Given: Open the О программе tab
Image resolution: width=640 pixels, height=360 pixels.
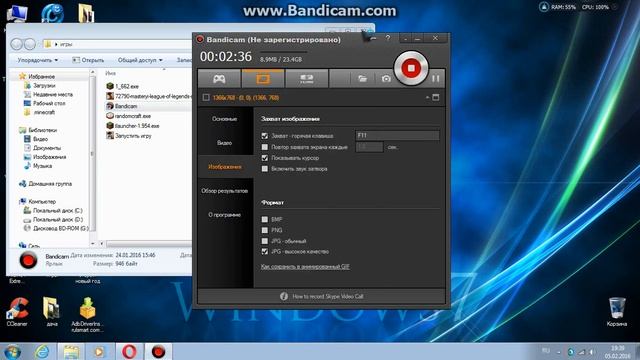Looking at the screenshot, I should tap(224, 215).
